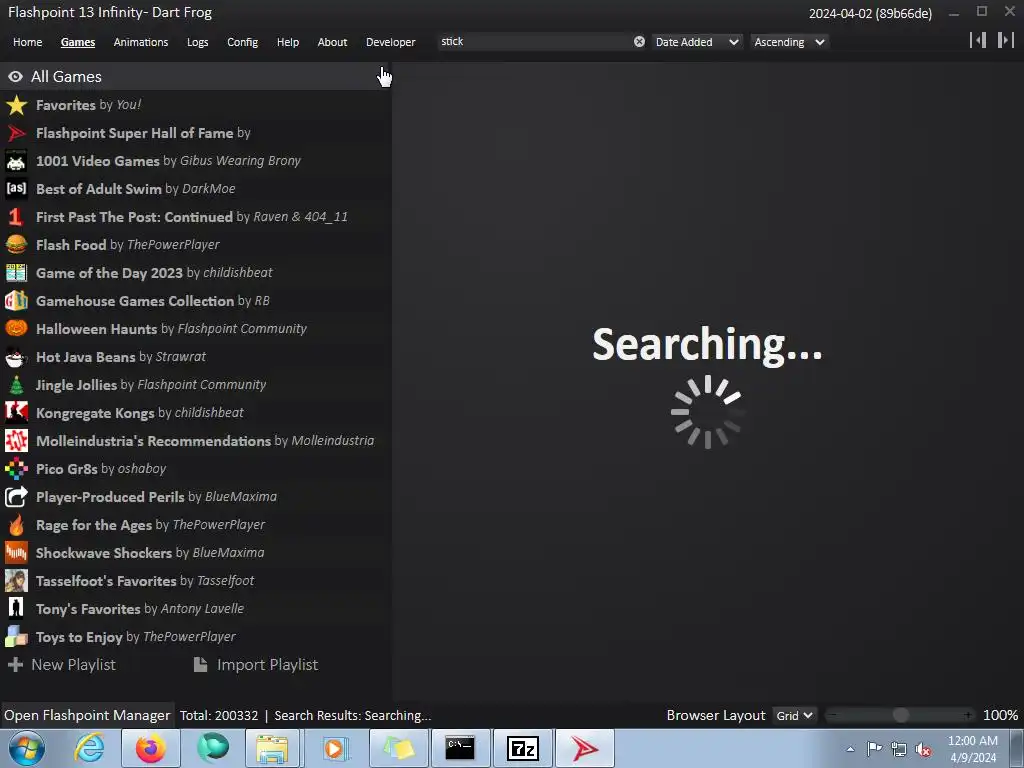Click the network tray icon
Viewport: 1024px width, 768px height.
899,749
